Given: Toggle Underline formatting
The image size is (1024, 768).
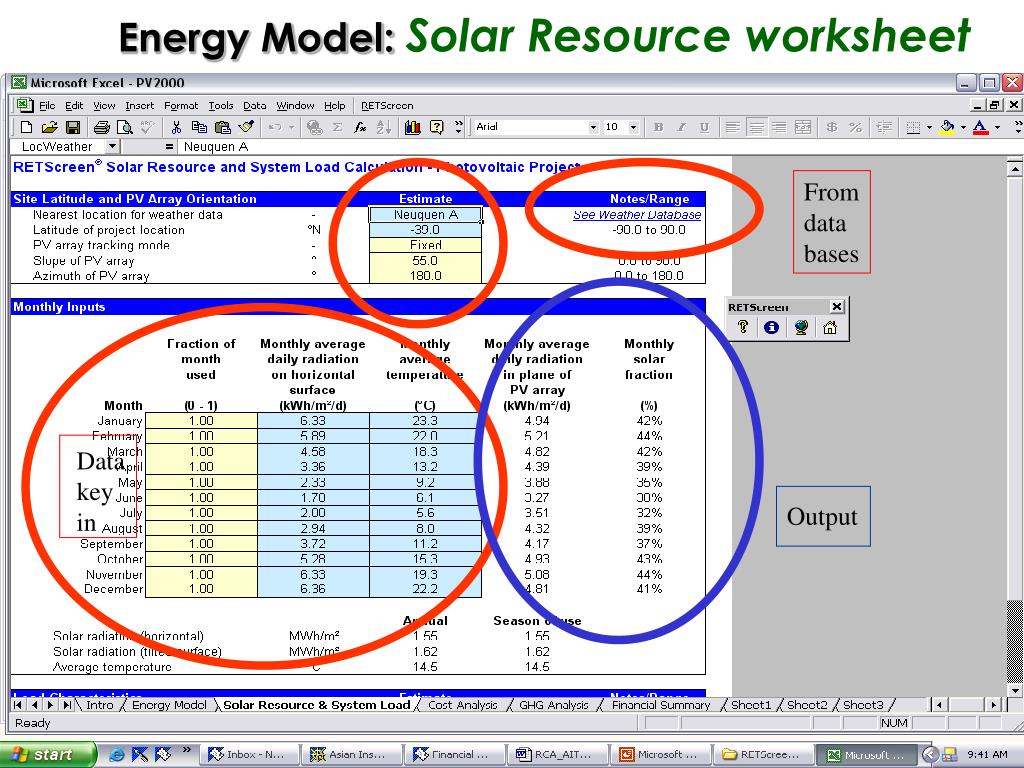Looking at the screenshot, I should (x=704, y=127).
